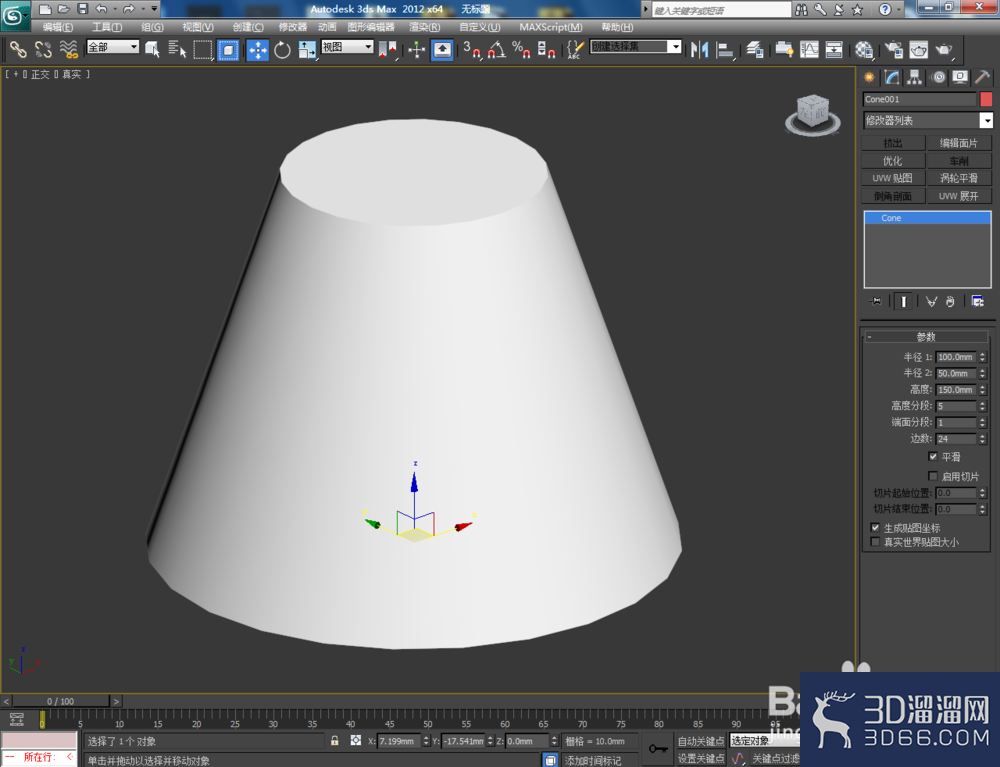Open Select by Name list icon
1000x767 pixels.
coord(177,50)
